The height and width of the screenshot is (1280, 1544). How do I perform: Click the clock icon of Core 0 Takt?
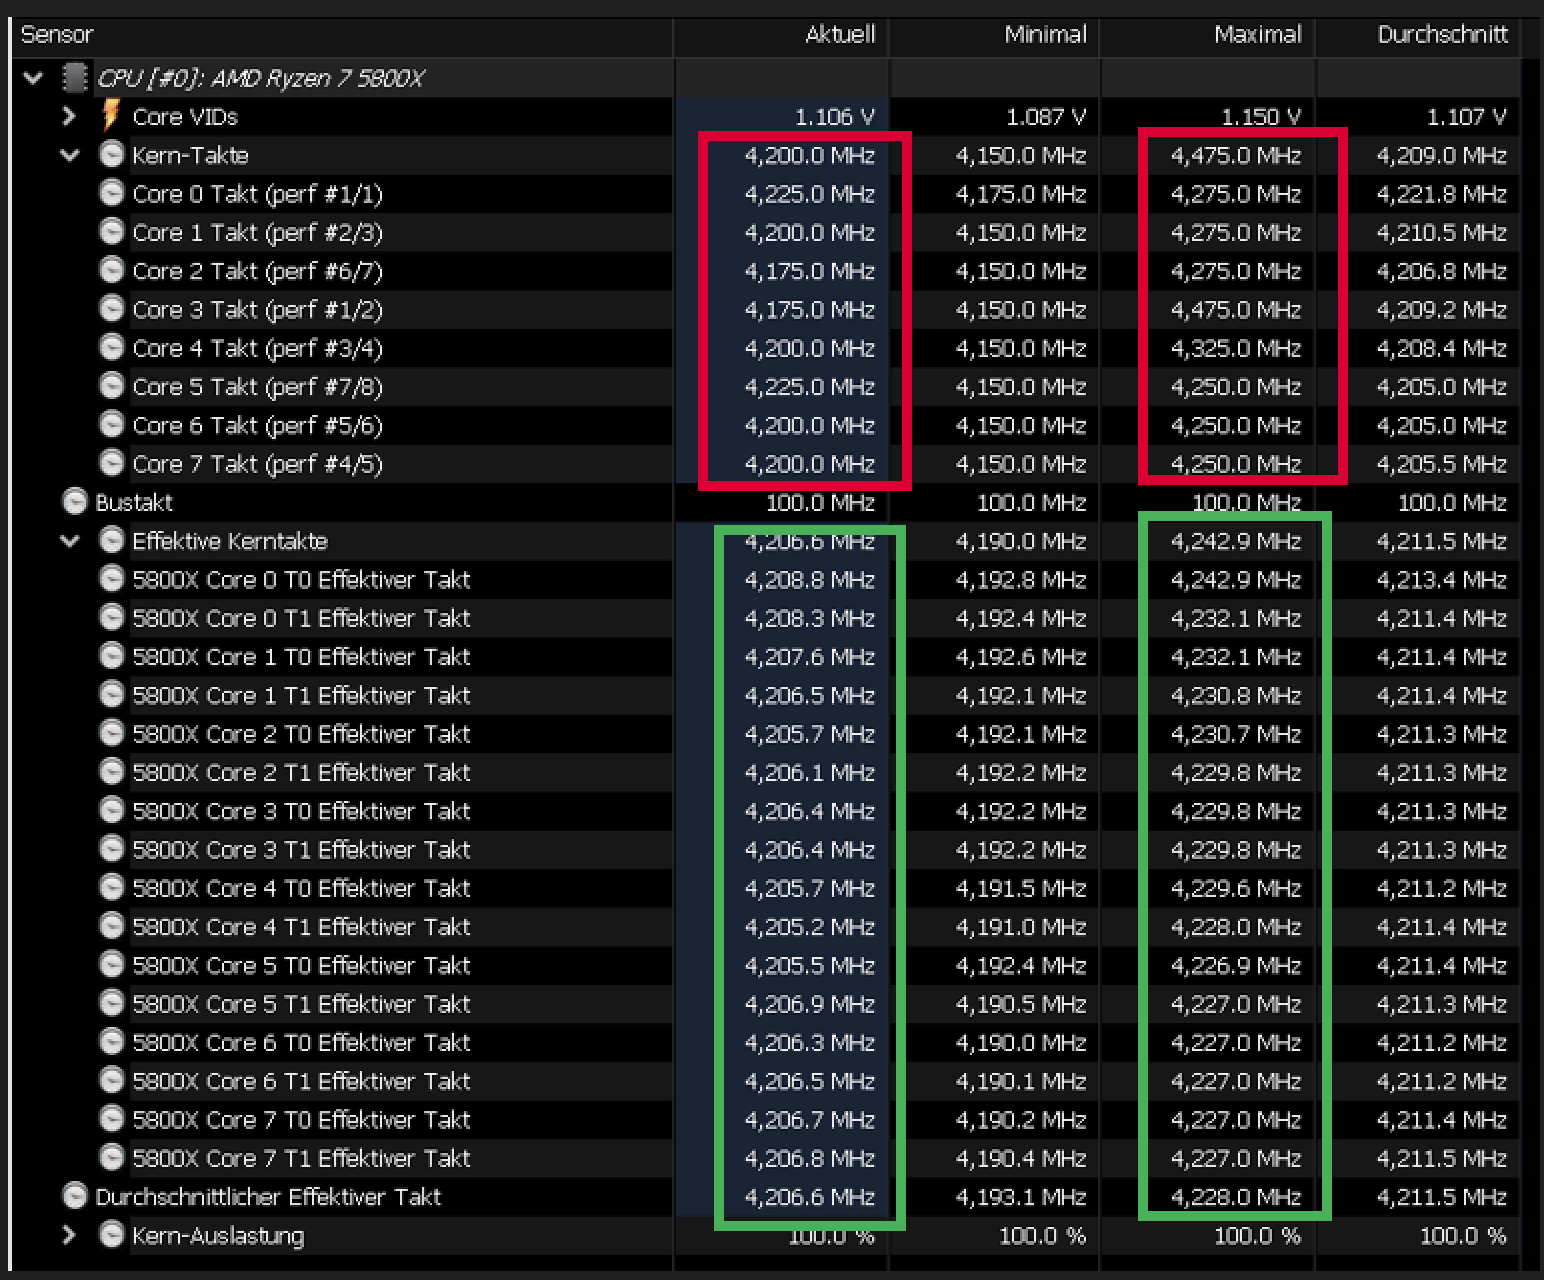coord(112,193)
